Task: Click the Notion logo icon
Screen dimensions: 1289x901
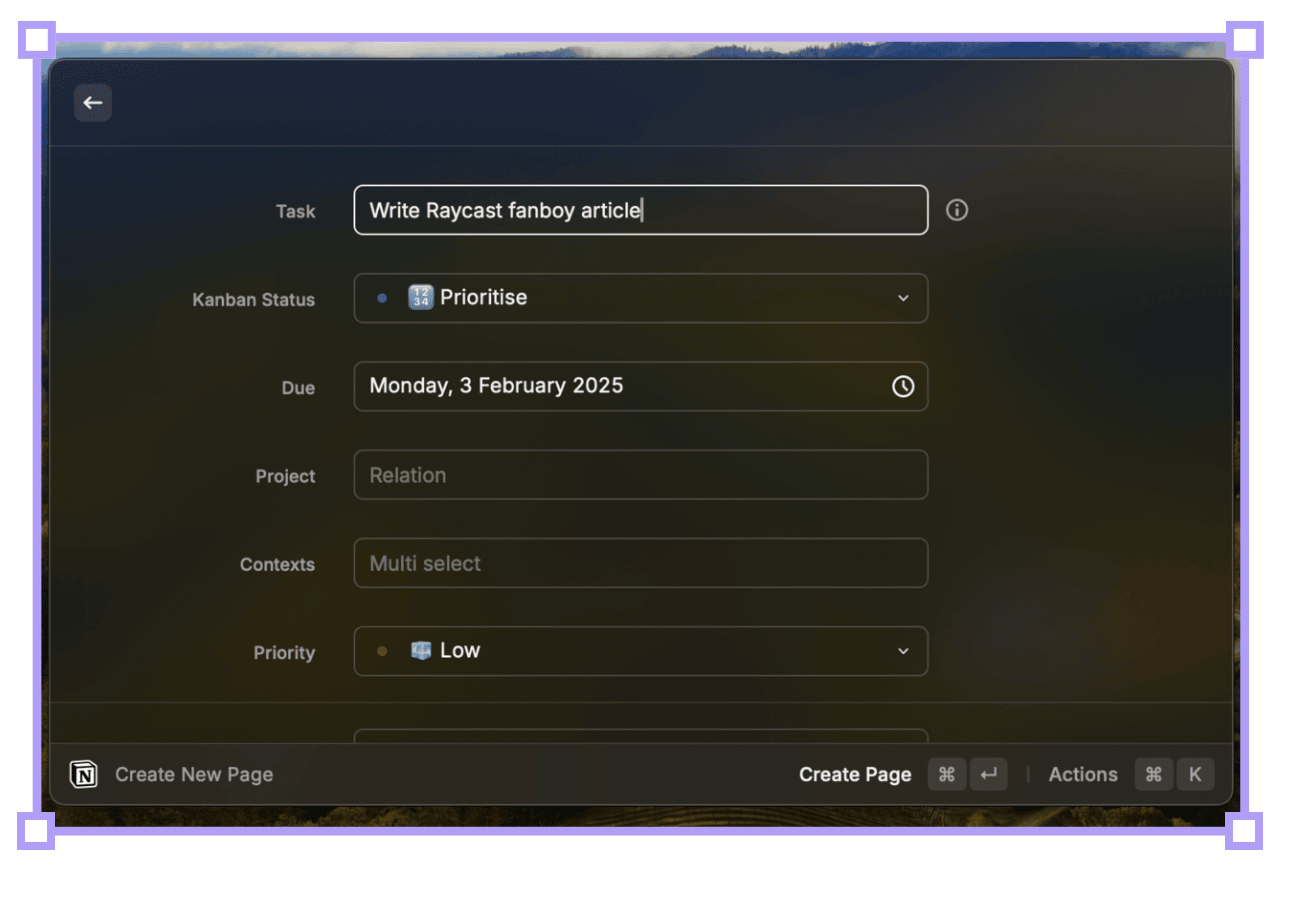Action: point(83,774)
